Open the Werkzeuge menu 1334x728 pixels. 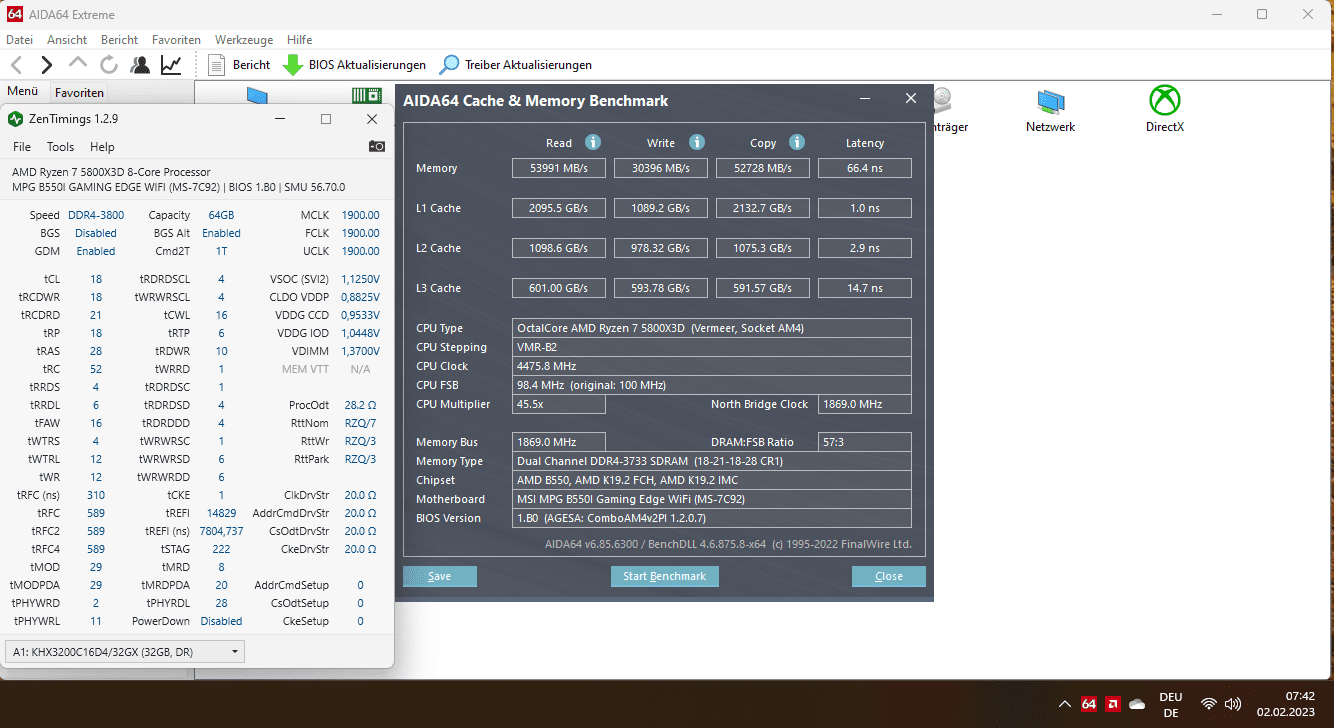[244, 40]
